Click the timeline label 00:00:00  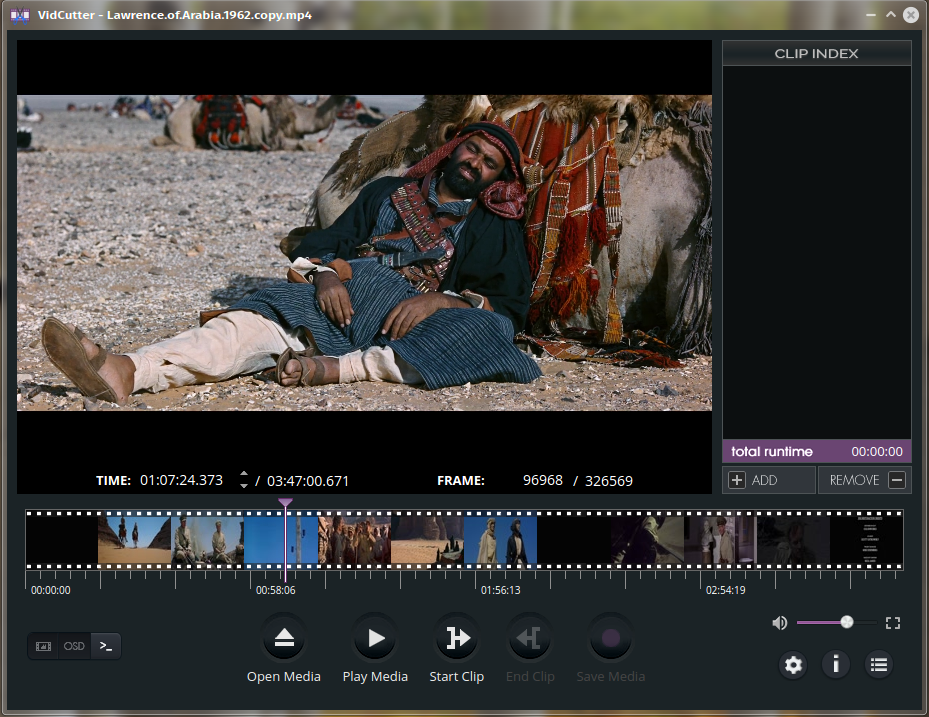(50, 590)
